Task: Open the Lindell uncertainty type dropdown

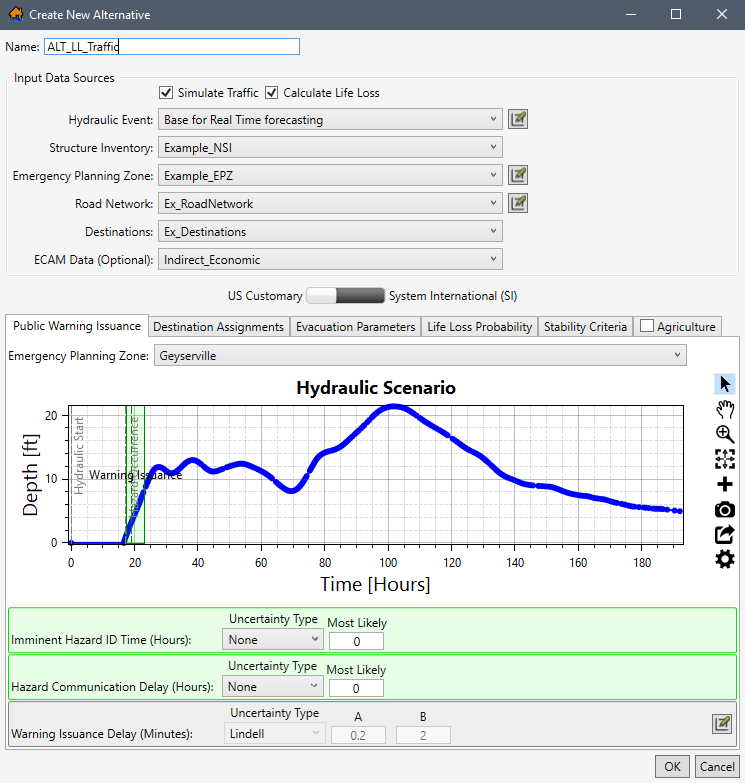Action: pos(275,734)
